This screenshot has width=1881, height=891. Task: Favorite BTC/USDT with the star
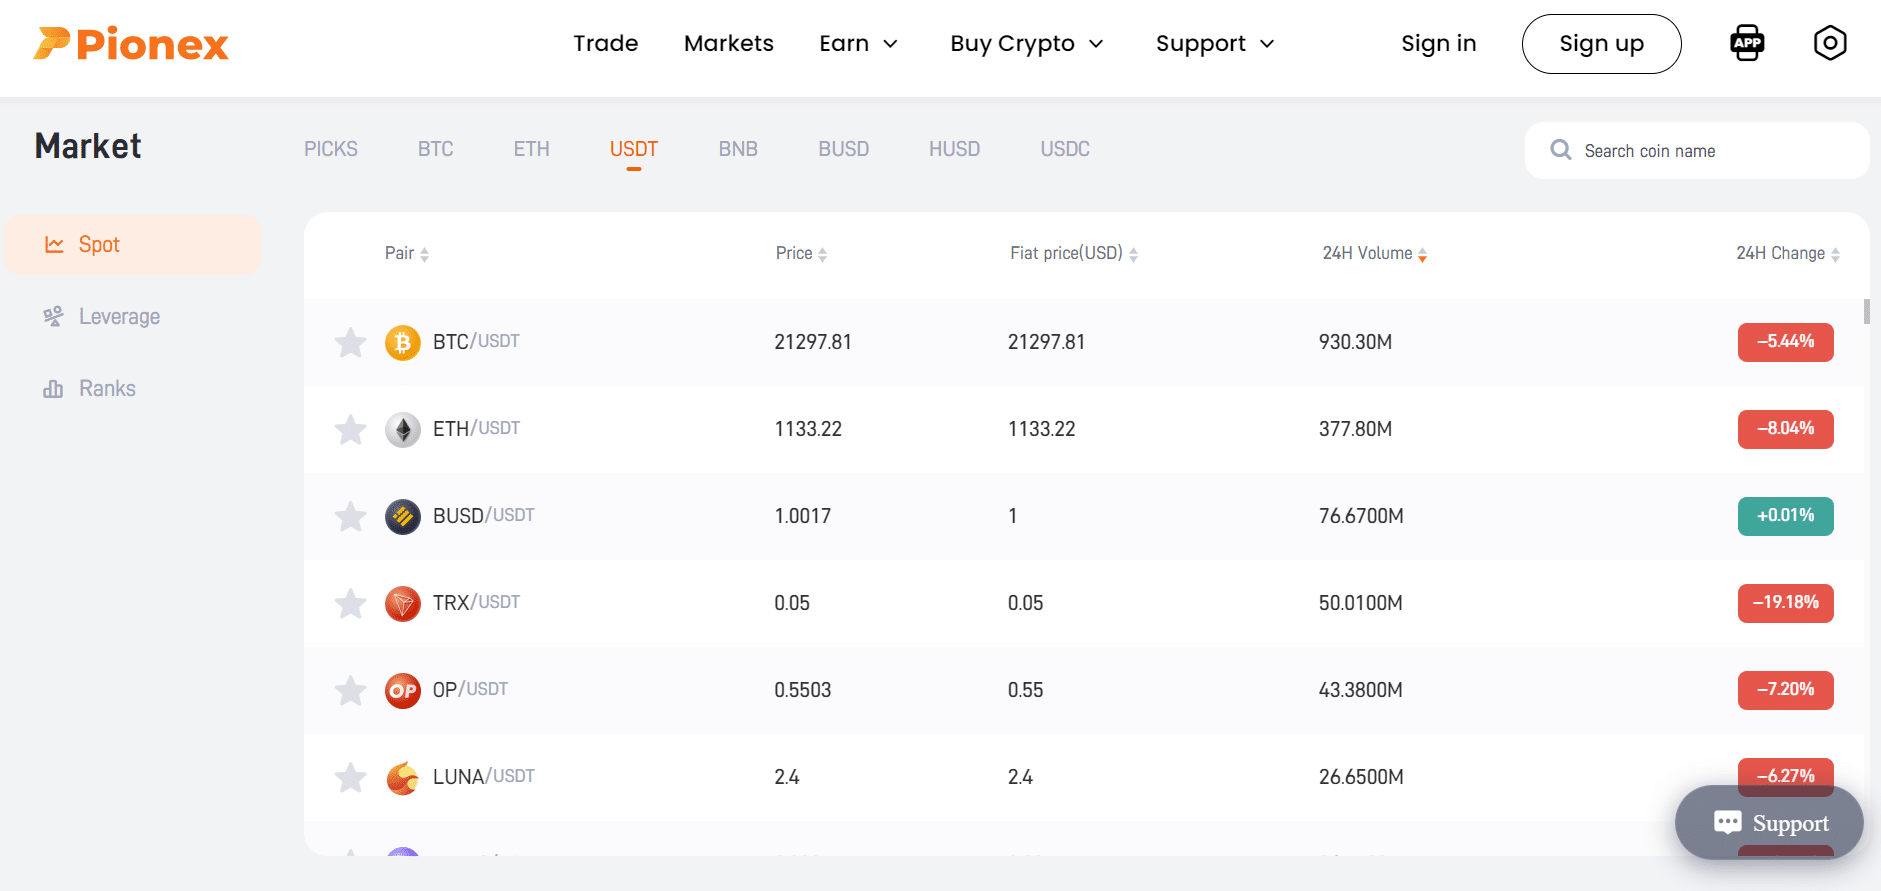(x=350, y=343)
